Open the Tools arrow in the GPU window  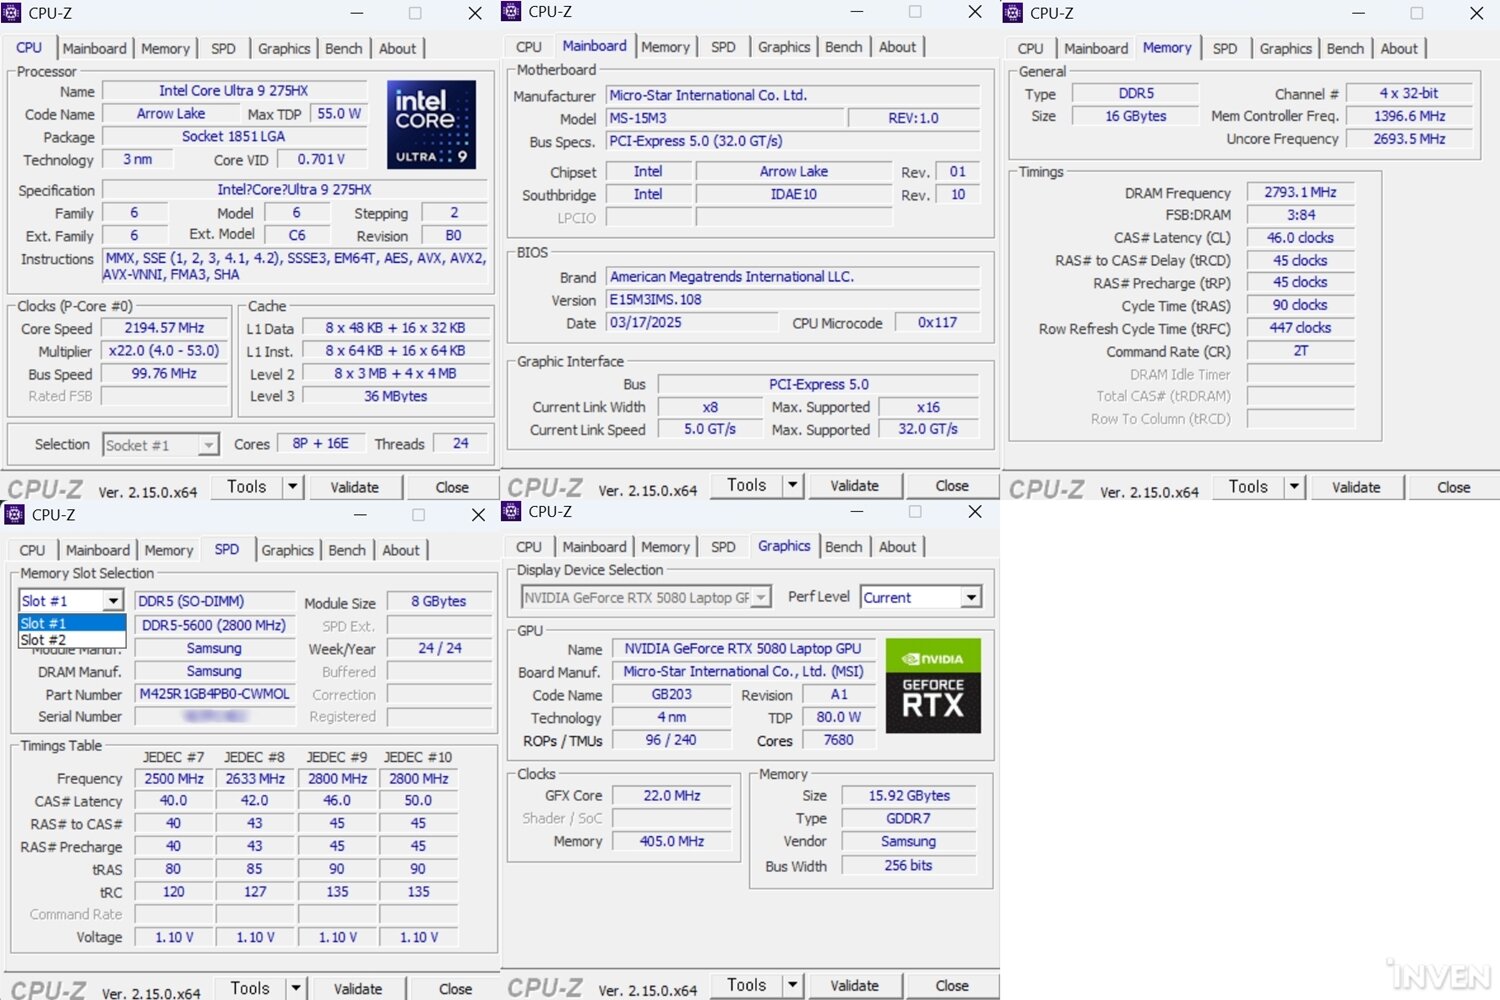(793, 985)
